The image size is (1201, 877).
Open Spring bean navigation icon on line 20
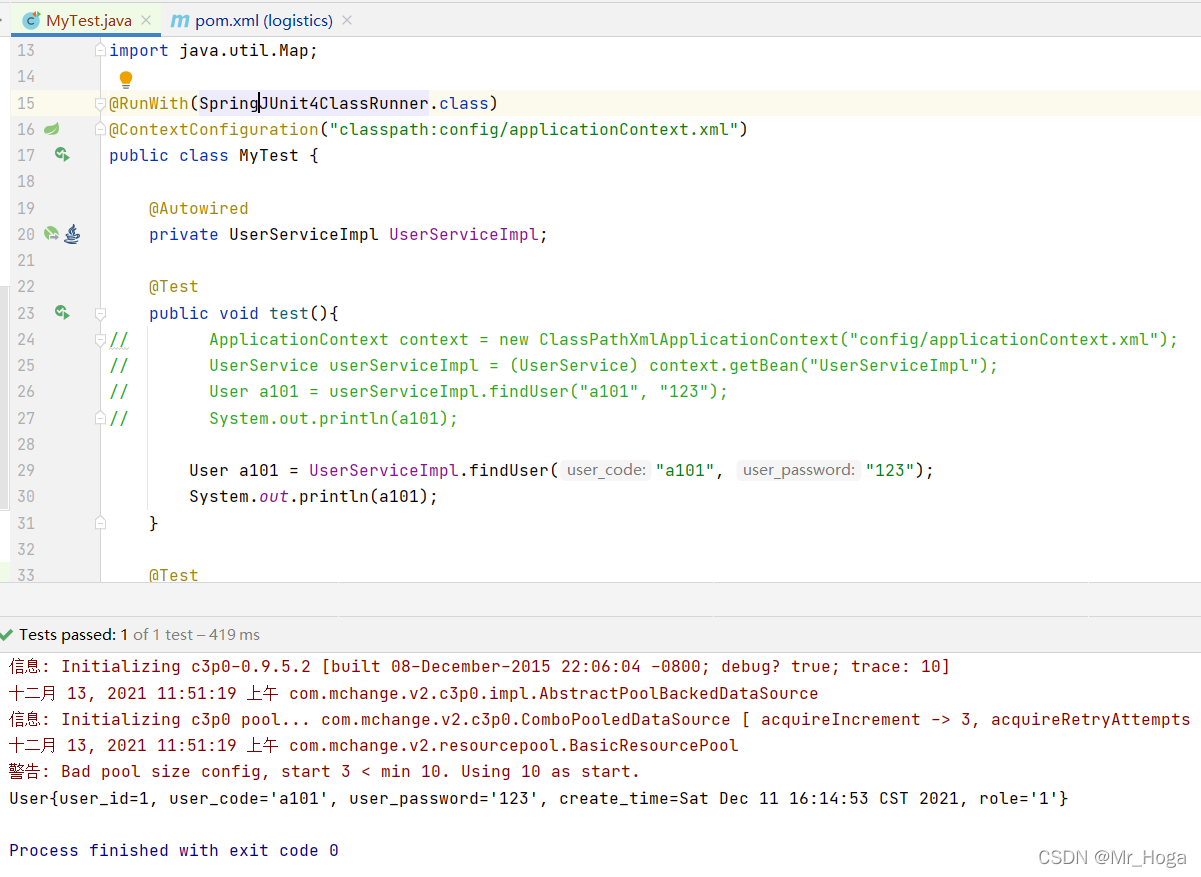(50, 233)
